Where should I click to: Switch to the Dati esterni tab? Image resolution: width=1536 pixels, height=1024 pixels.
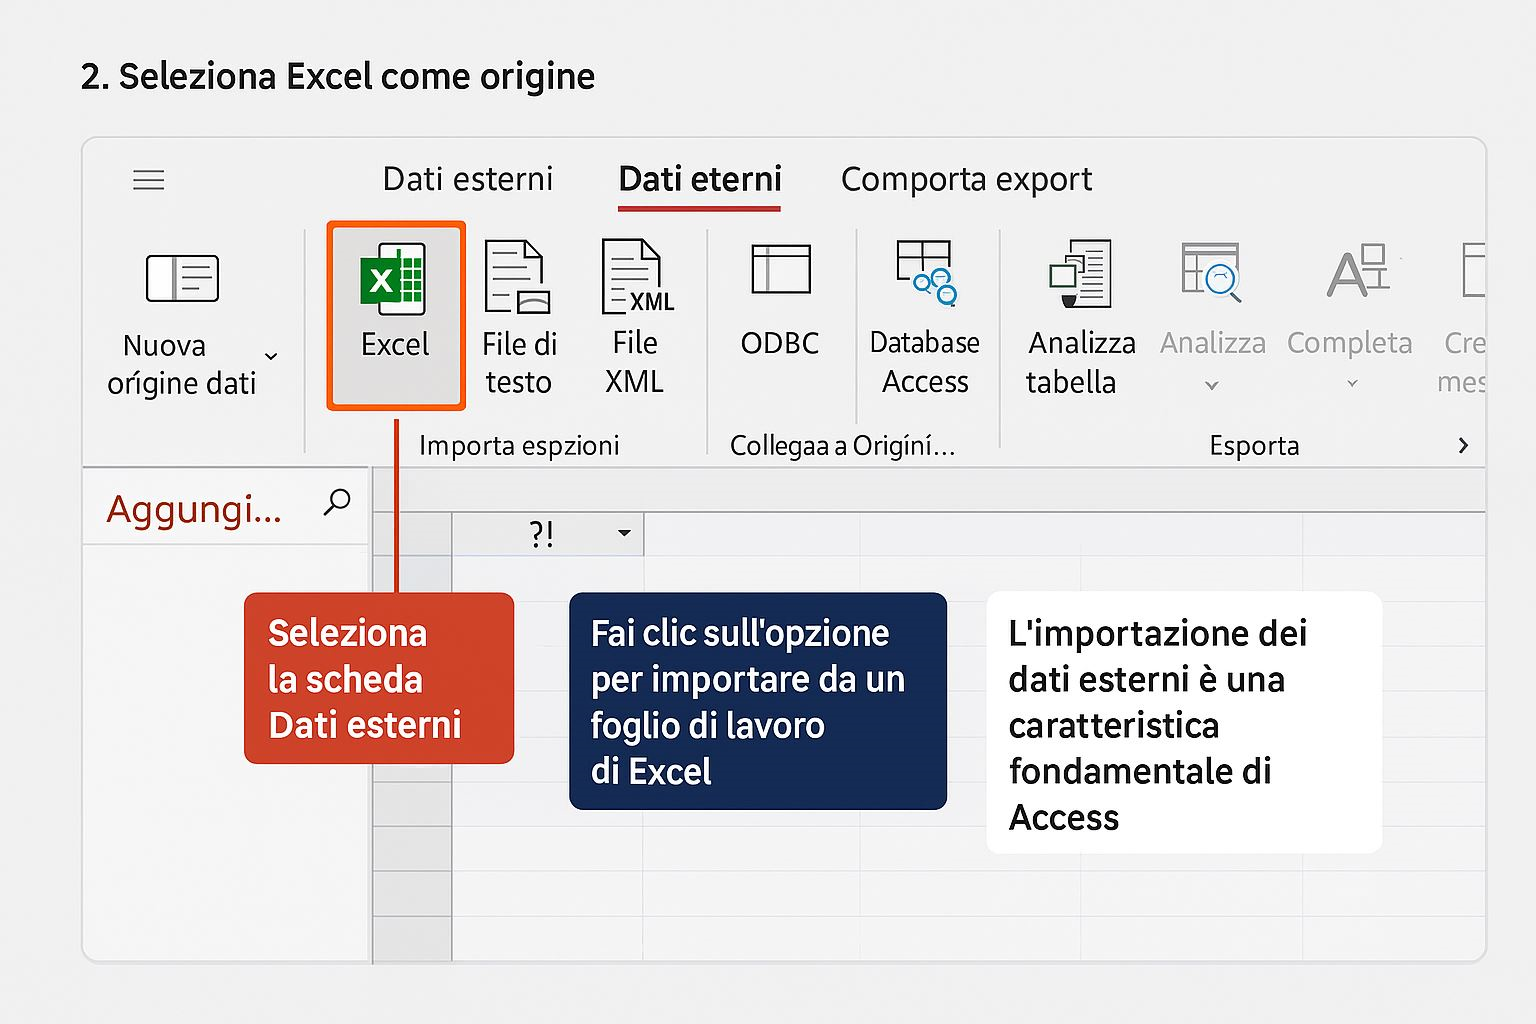pos(467,179)
